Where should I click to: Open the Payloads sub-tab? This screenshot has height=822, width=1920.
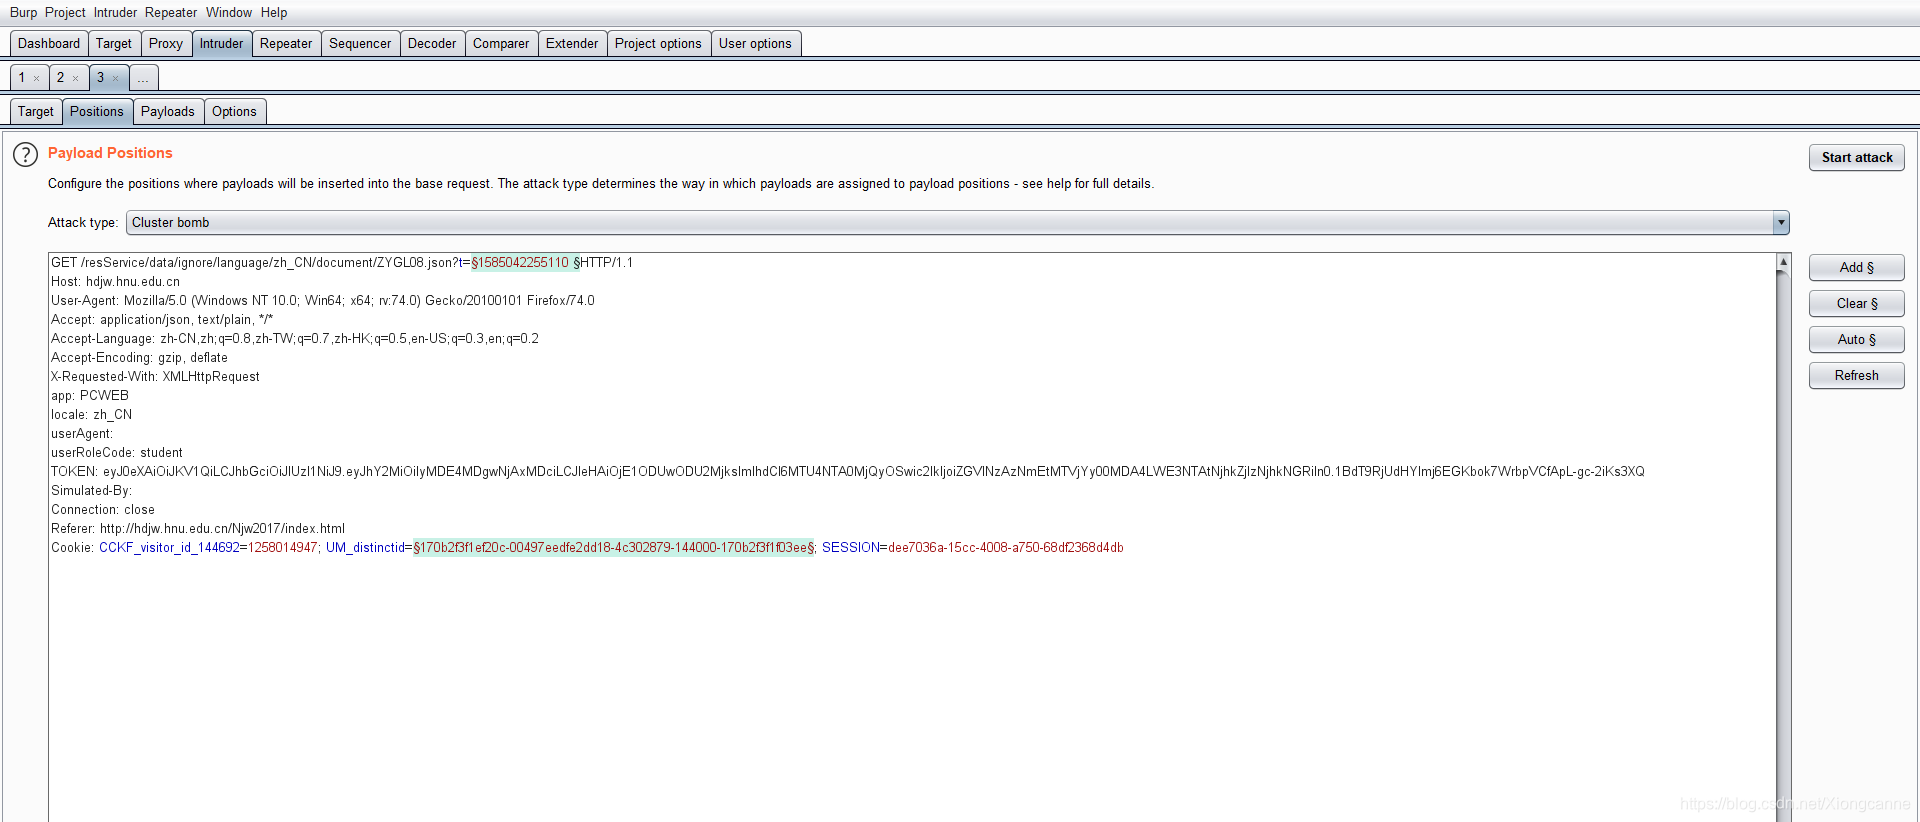tap(168, 112)
